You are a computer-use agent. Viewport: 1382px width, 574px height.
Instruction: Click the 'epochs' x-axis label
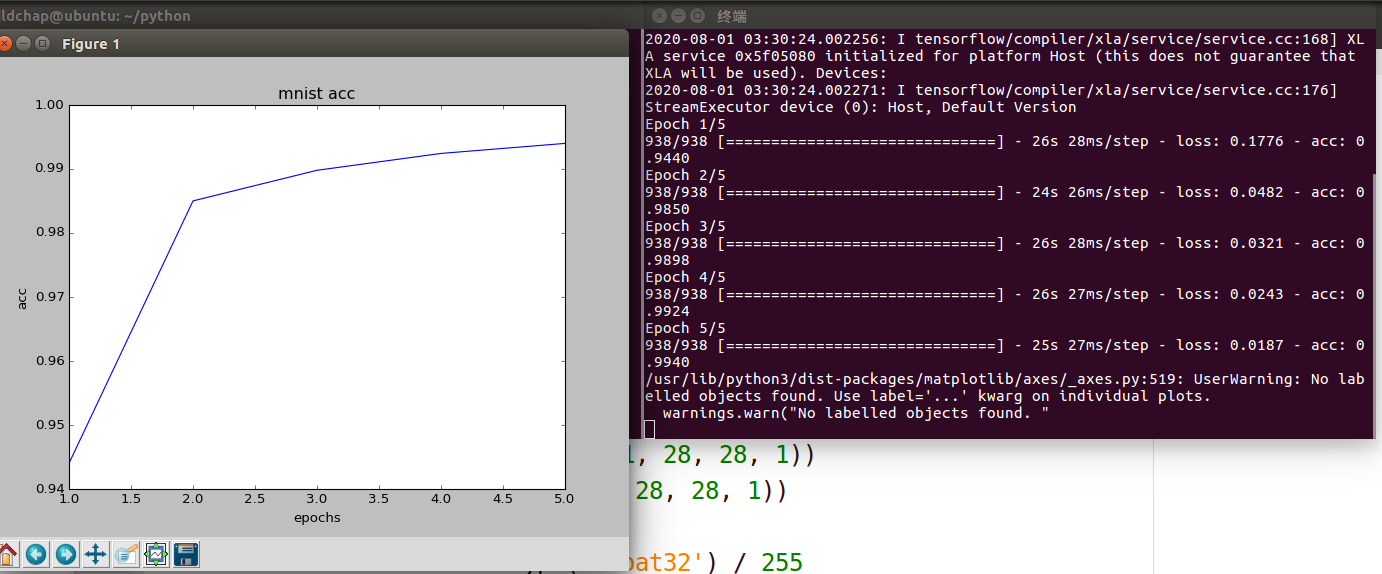tap(317, 517)
